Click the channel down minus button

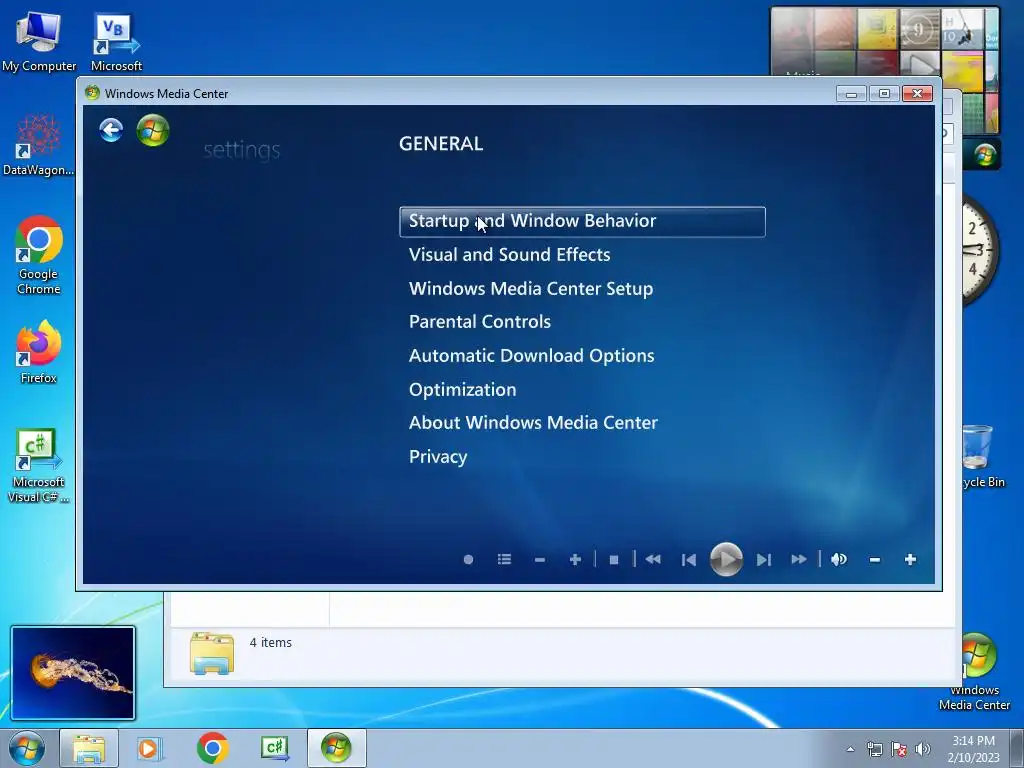pos(539,560)
